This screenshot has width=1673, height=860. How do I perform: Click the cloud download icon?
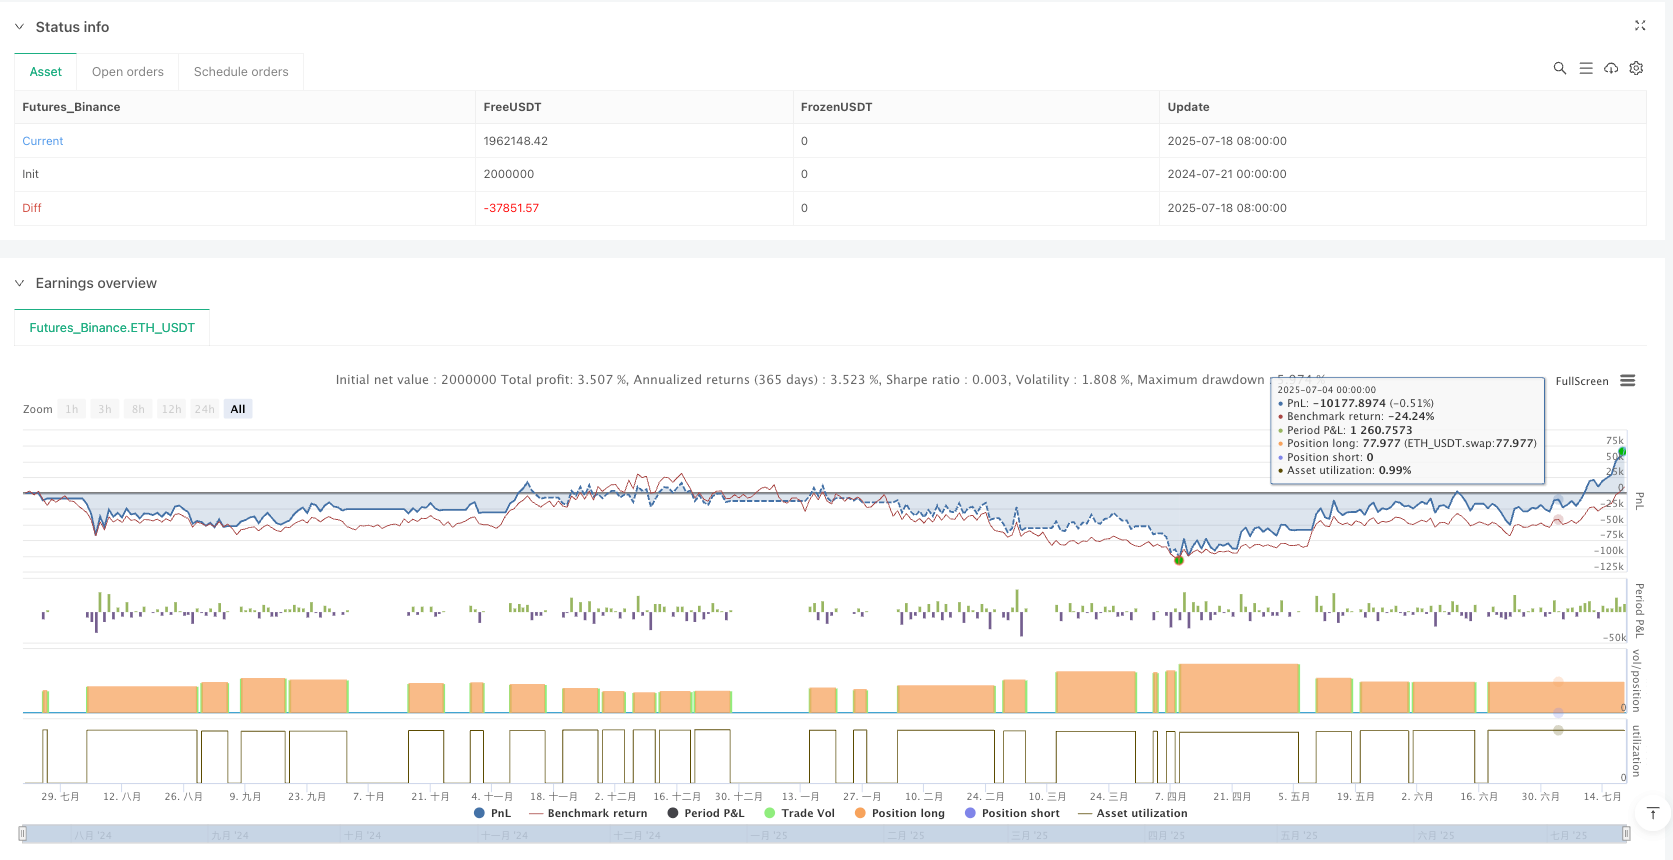point(1611,68)
